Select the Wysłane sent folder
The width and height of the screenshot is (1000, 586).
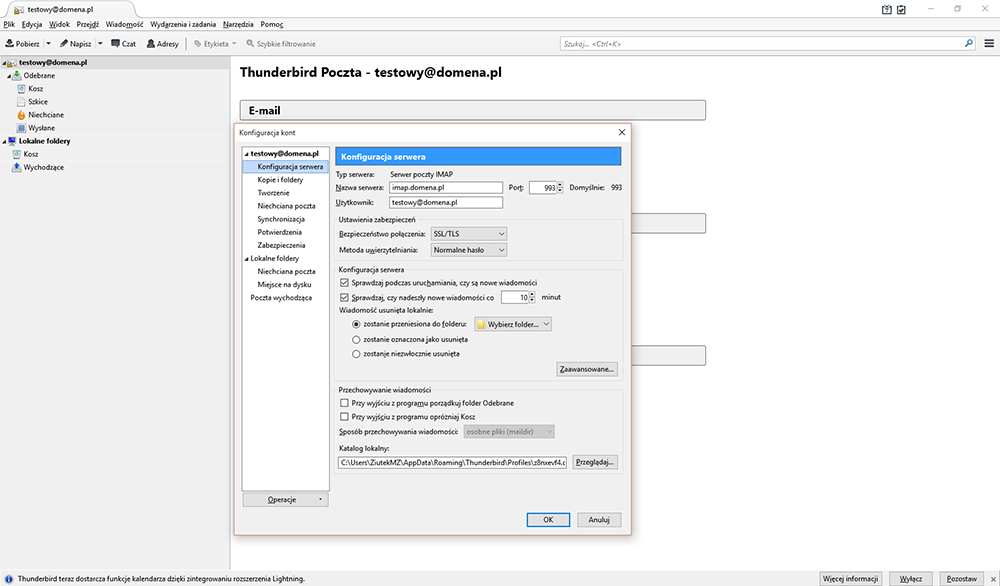click(41, 128)
